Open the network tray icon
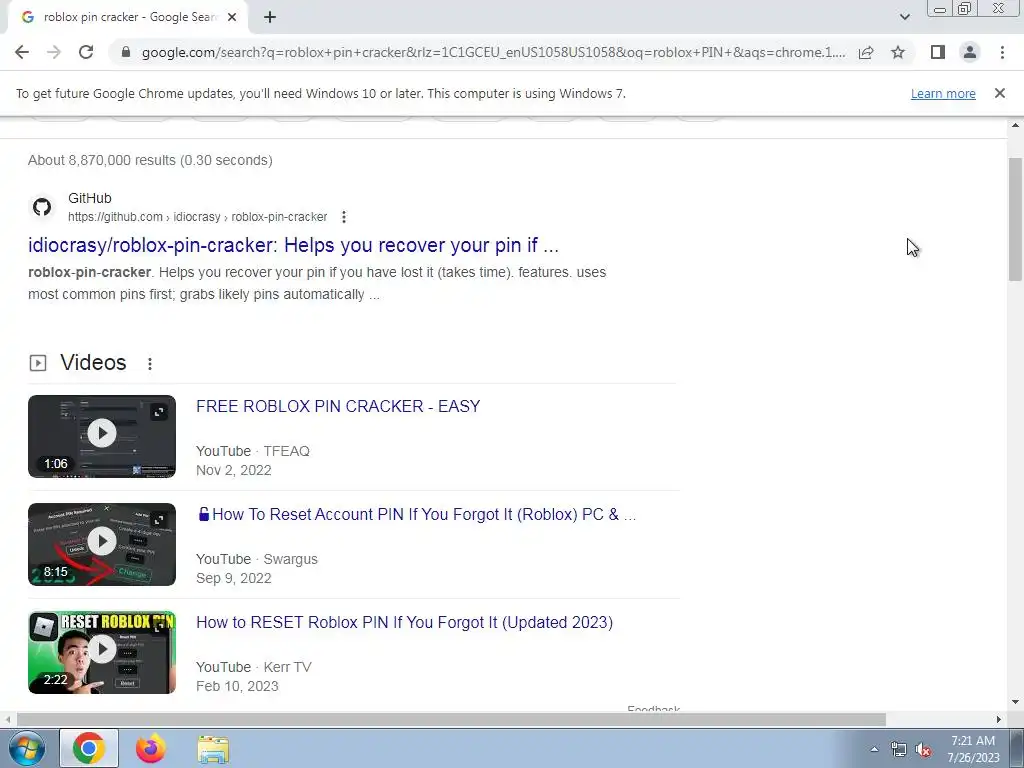Viewport: 1024px width, 768px height. point(899,750)
